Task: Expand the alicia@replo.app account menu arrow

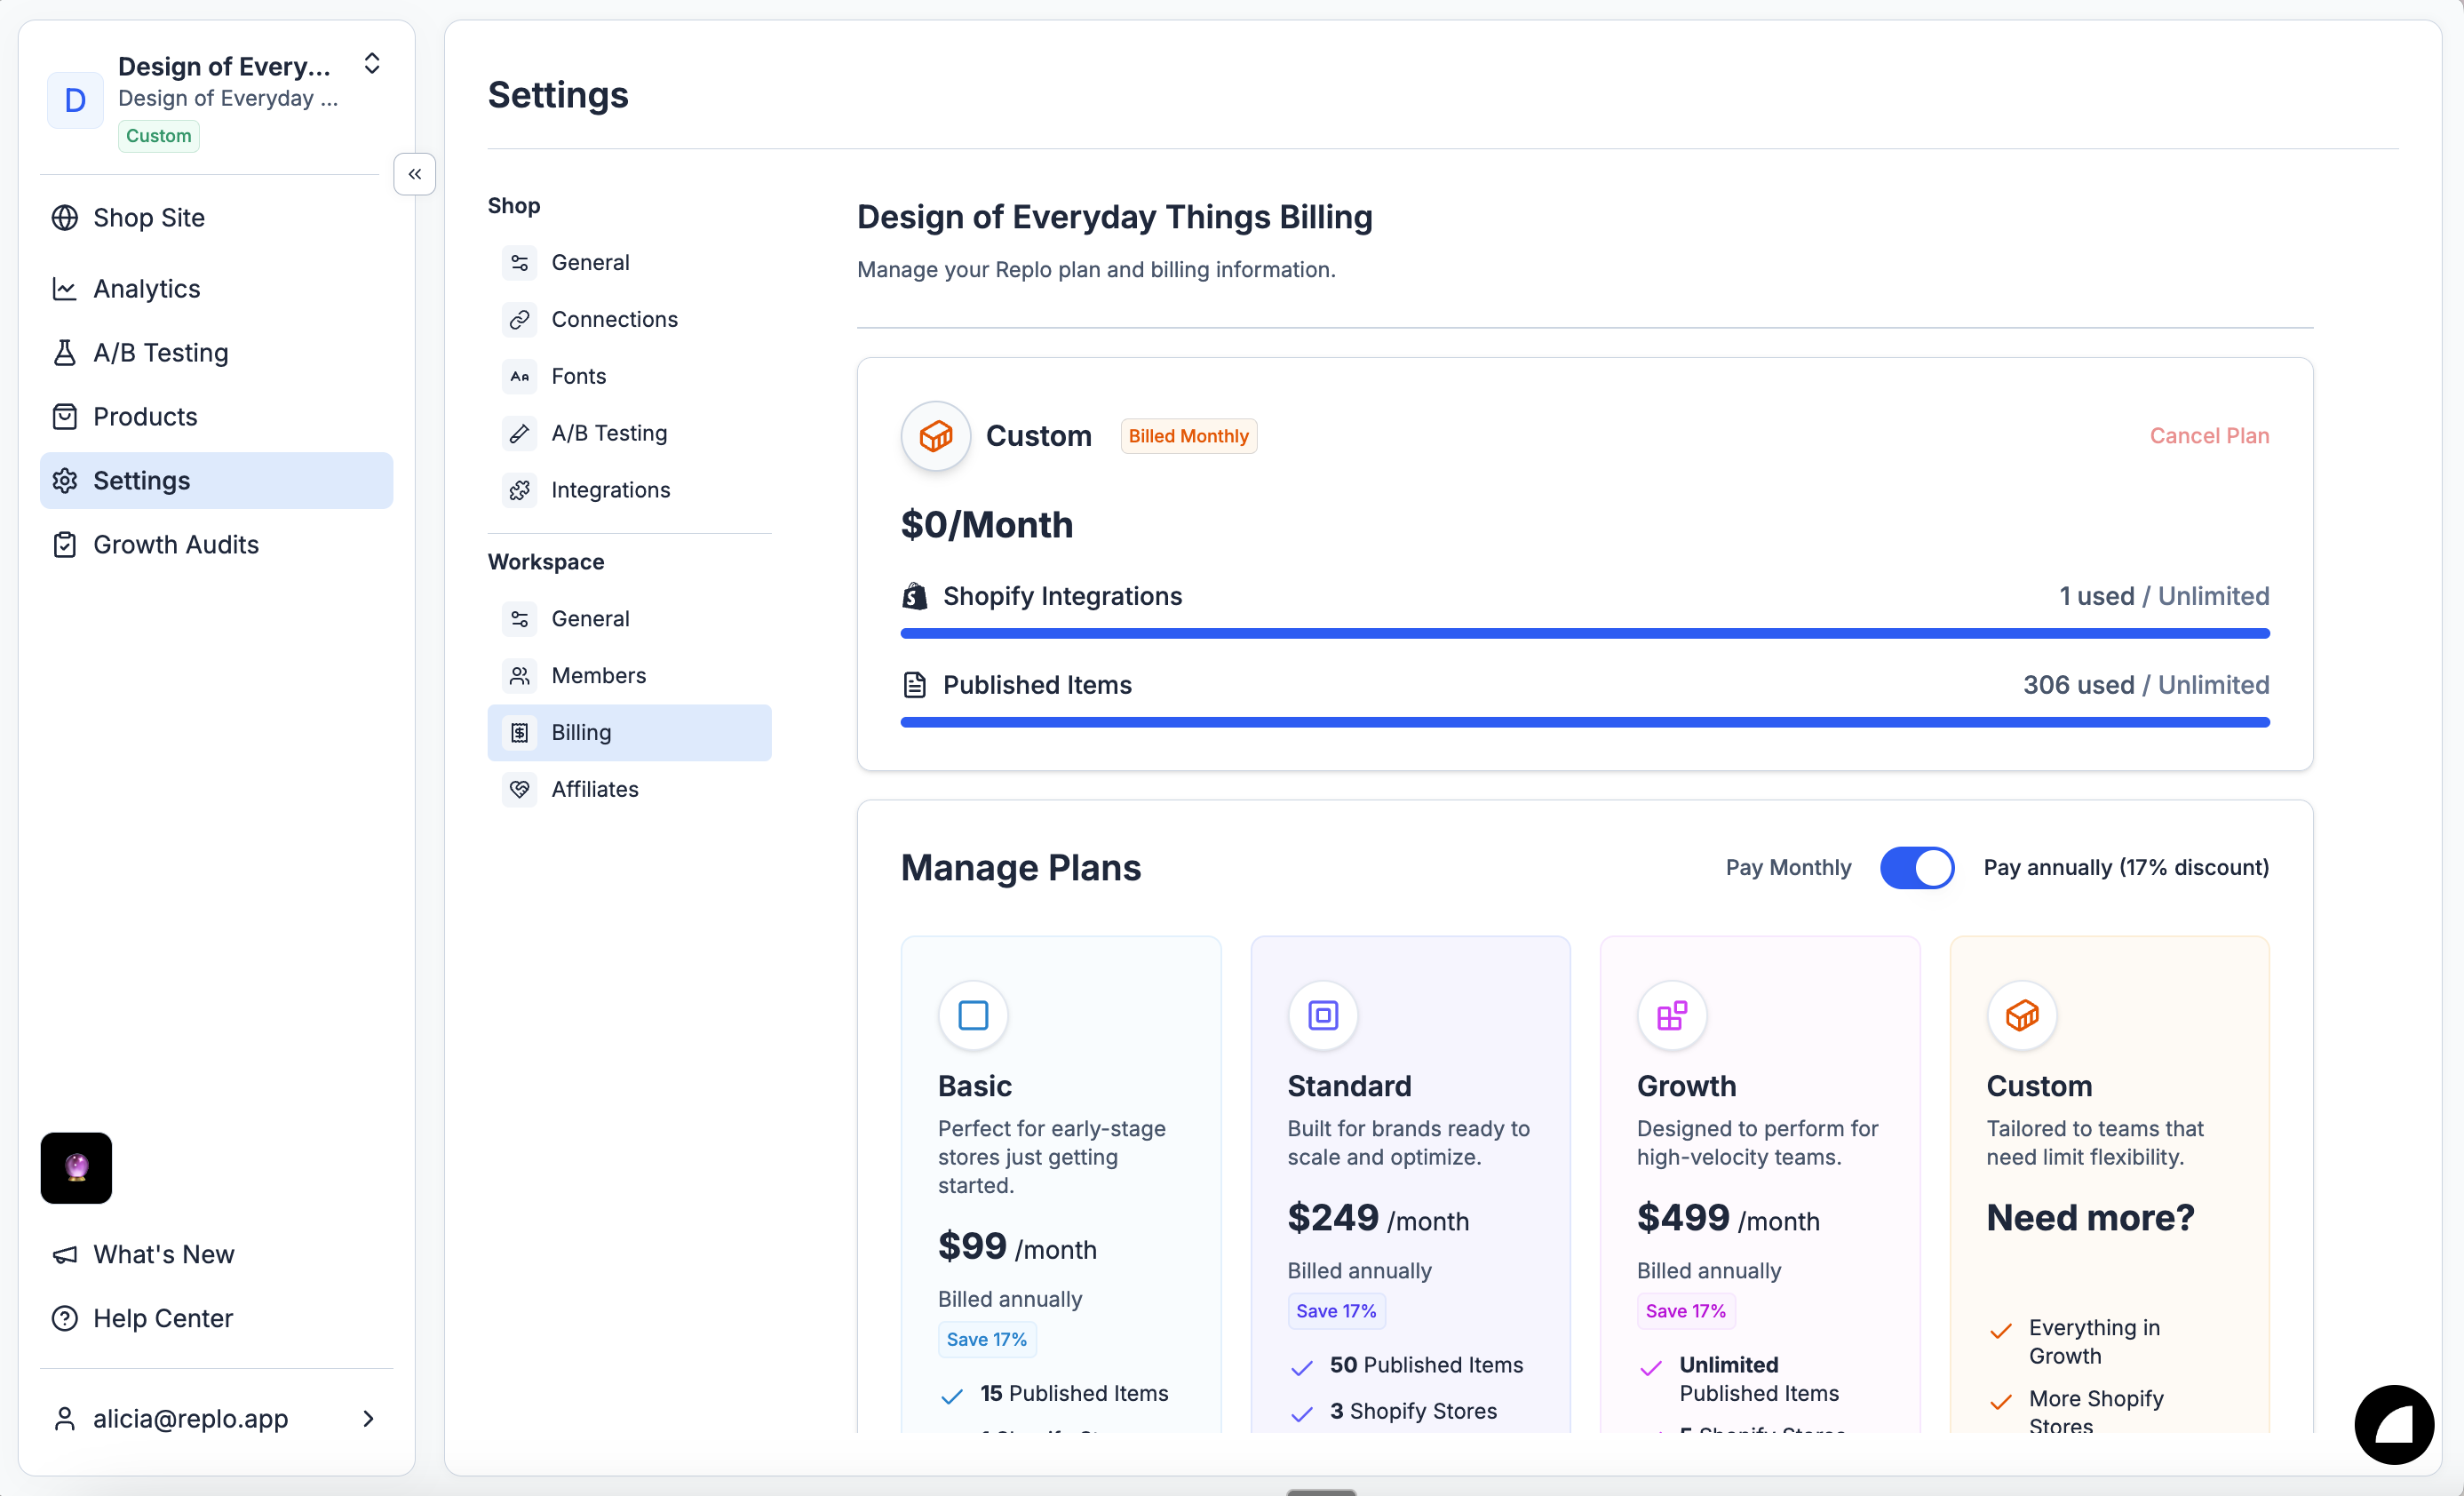Action: (368, 1418)
